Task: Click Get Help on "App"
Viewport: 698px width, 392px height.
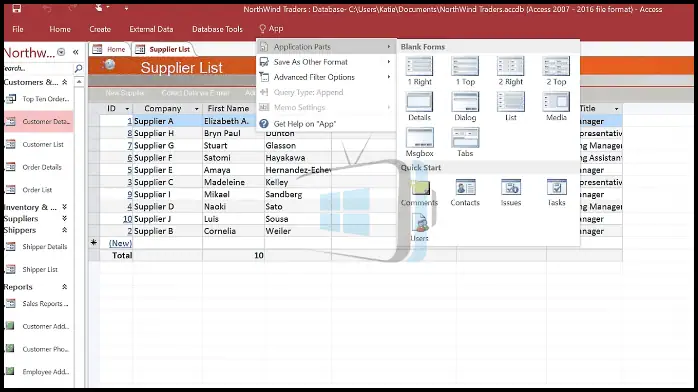Action: click(326, 124)
